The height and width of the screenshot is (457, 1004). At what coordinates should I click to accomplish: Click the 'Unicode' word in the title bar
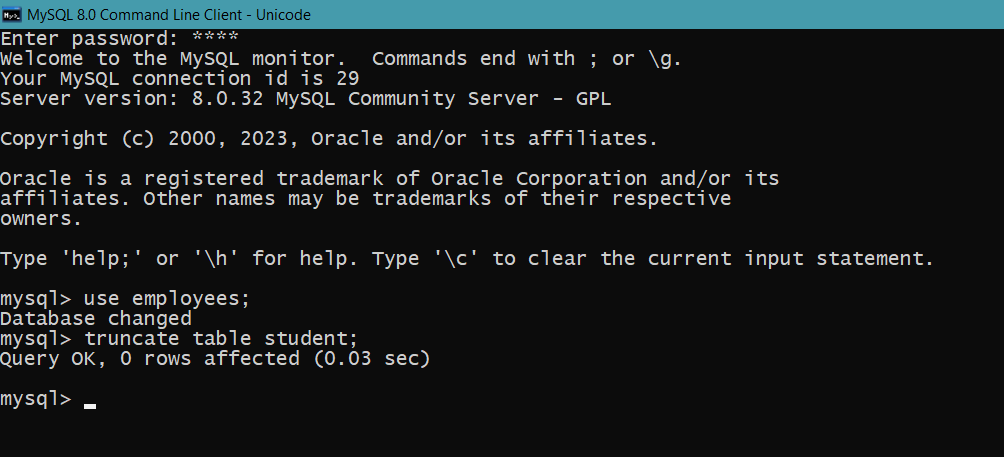(284, 15)
